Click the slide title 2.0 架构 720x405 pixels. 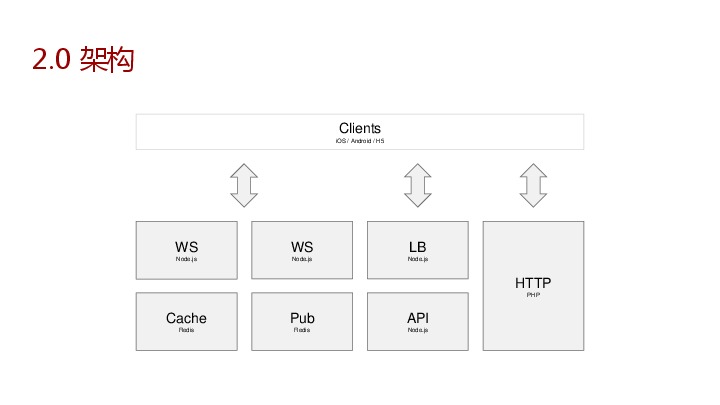83,59
